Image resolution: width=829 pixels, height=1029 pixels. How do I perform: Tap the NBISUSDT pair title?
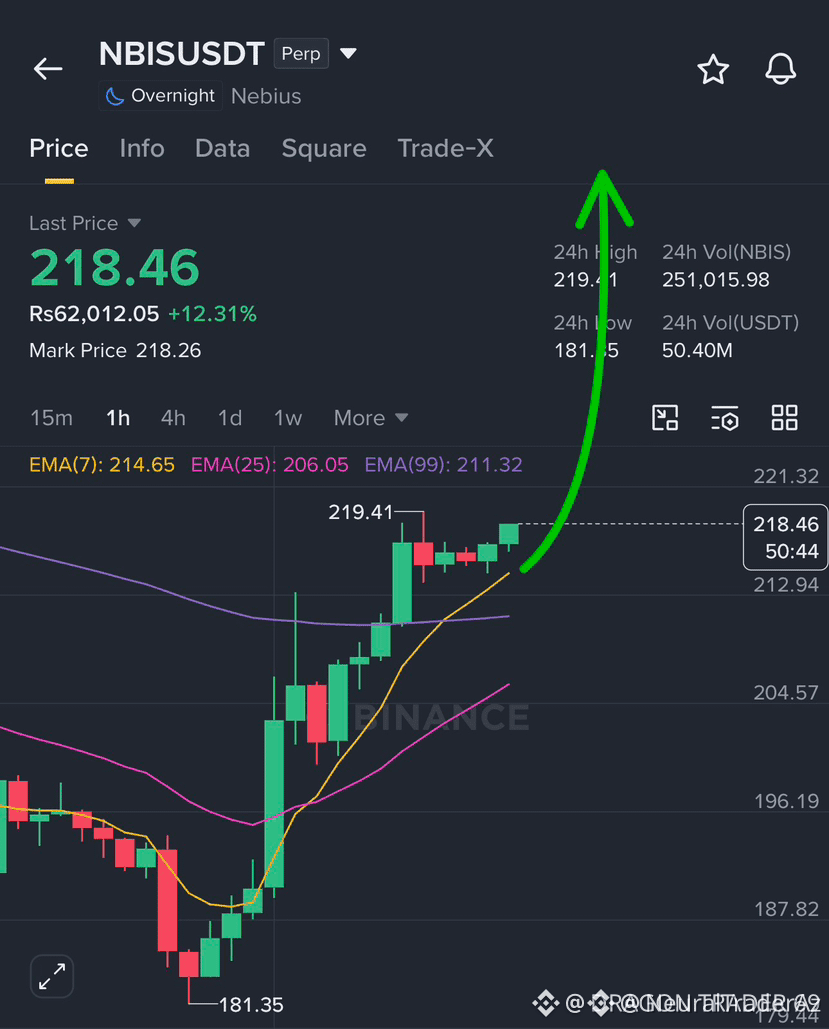click(181, 54)
